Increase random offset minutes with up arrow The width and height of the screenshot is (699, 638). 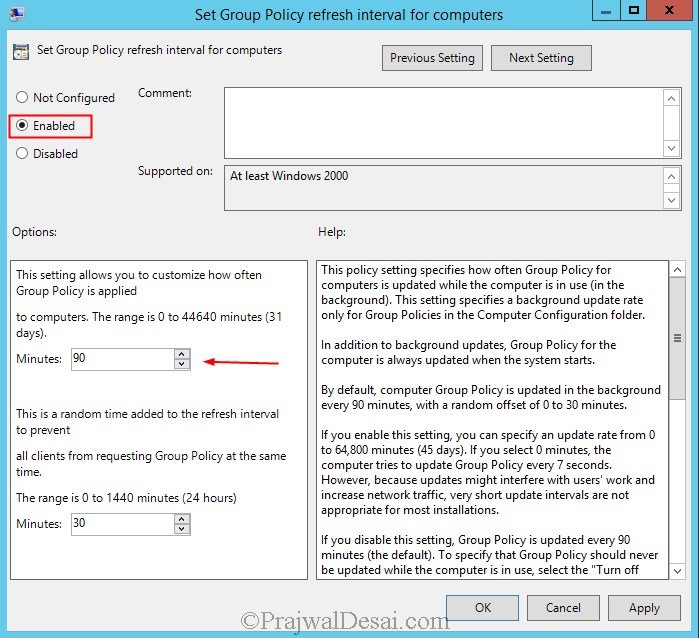coord(182,519)
